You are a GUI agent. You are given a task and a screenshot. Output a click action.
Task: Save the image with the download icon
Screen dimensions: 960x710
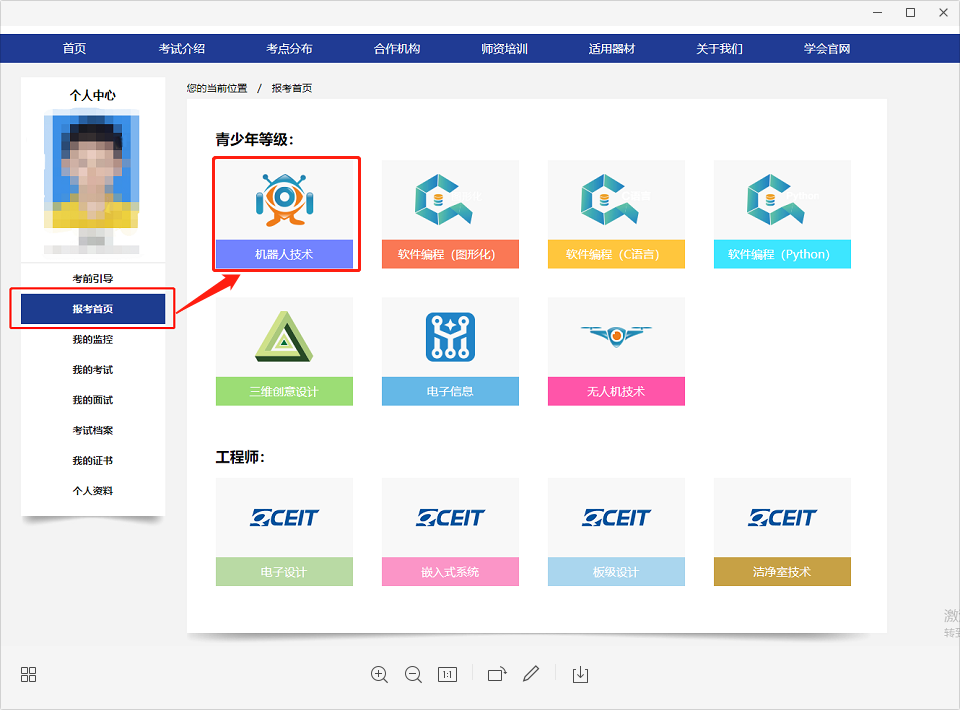(x=580, y=674)
